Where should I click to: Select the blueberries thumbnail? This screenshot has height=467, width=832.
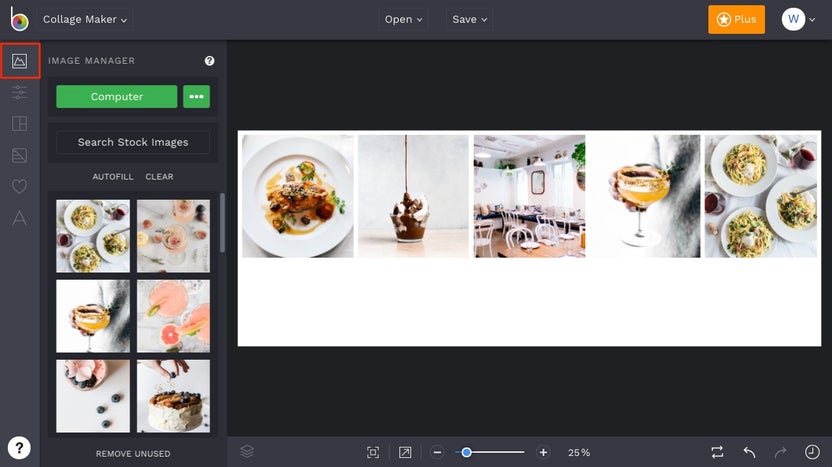[93, 396]
